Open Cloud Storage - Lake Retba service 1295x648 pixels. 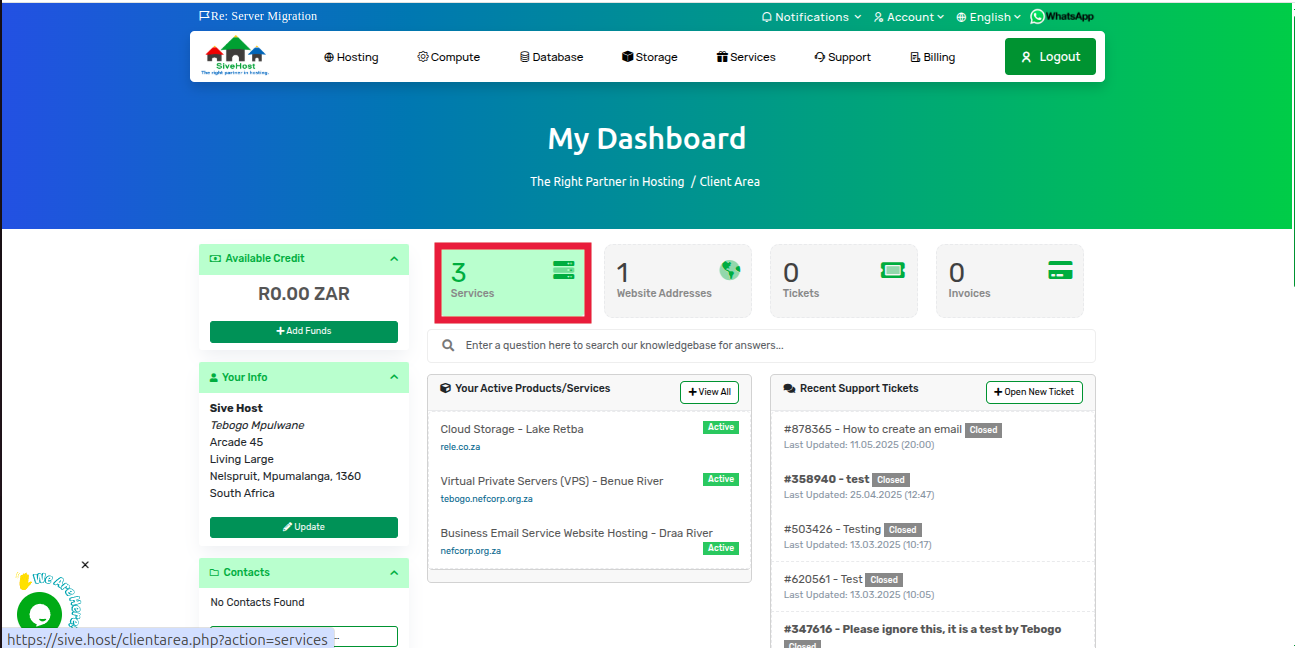(512, 429)
